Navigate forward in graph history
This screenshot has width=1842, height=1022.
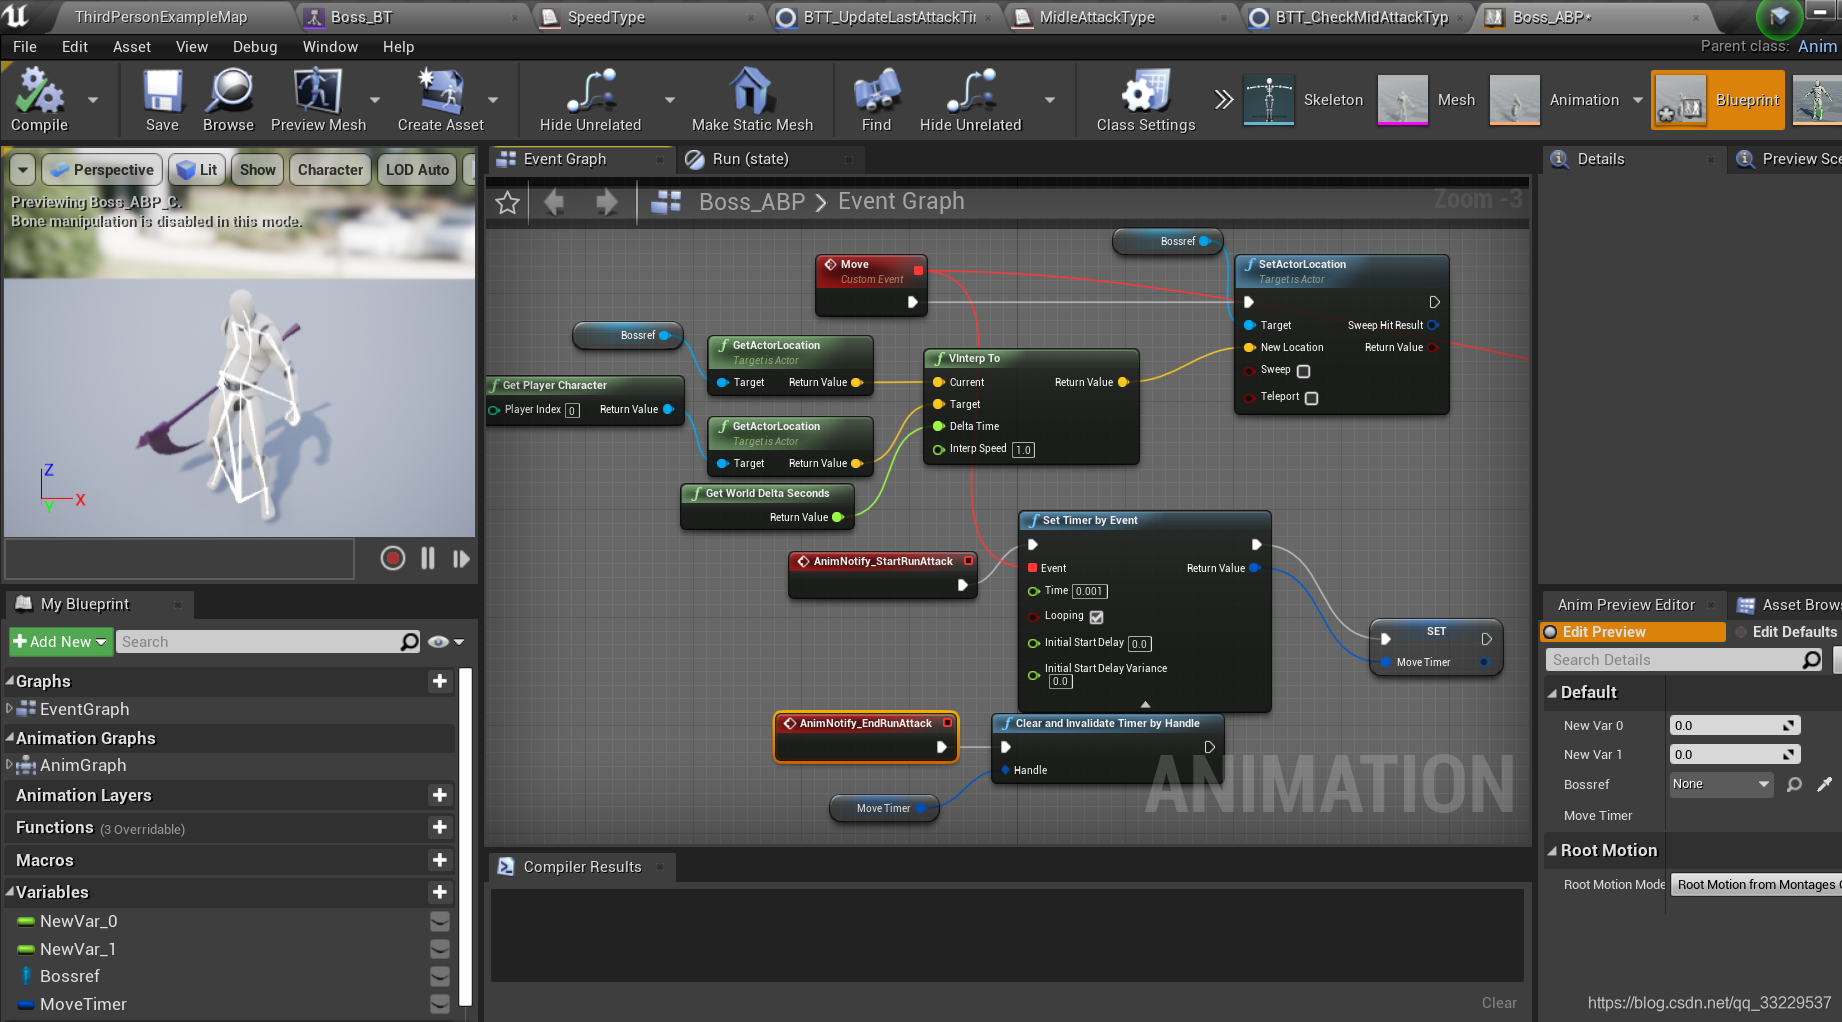(x=606, y=202)
